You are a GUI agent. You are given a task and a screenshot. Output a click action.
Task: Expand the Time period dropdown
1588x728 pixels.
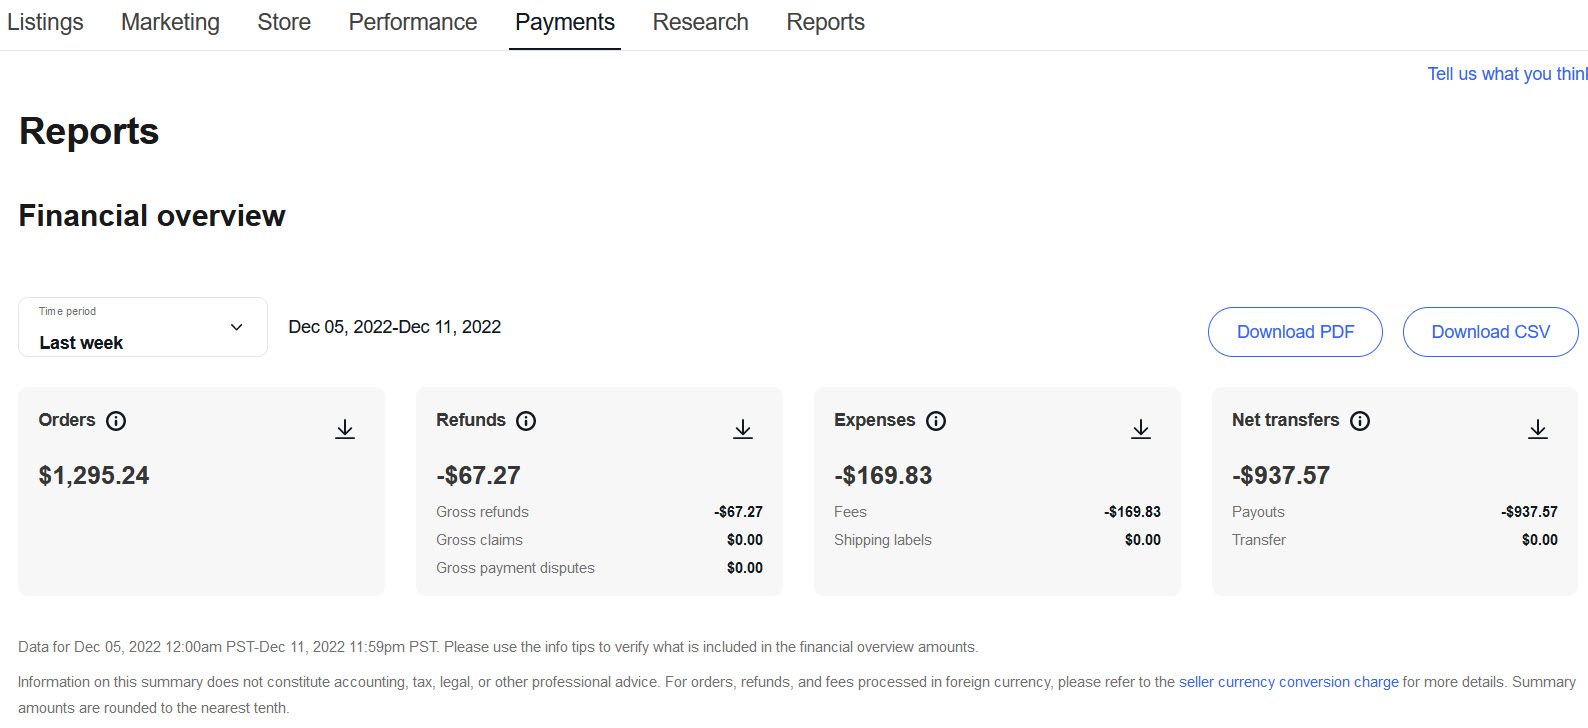point(143,328)
